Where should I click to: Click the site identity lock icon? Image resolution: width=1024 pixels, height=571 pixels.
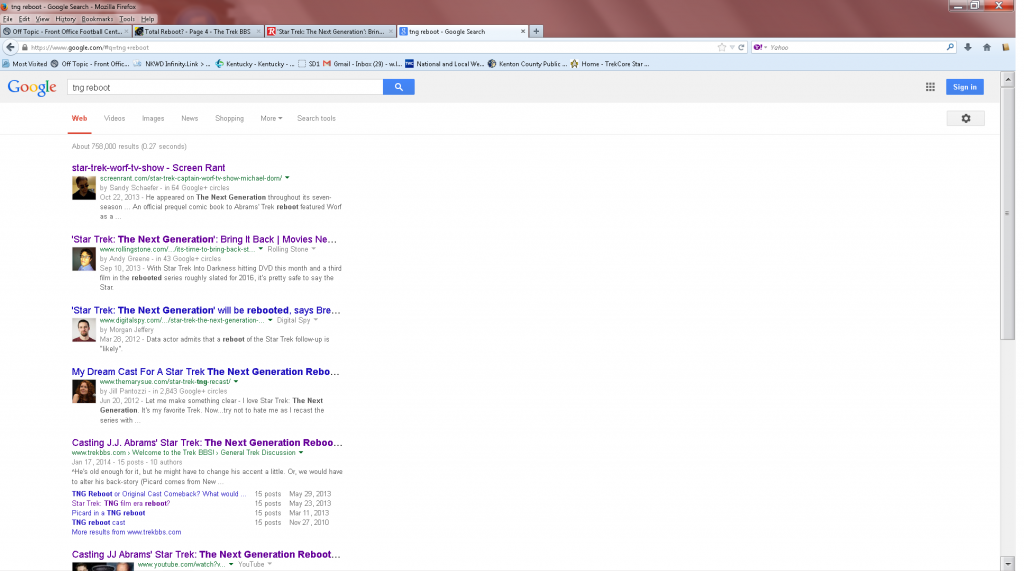click(x=25, y=48)
